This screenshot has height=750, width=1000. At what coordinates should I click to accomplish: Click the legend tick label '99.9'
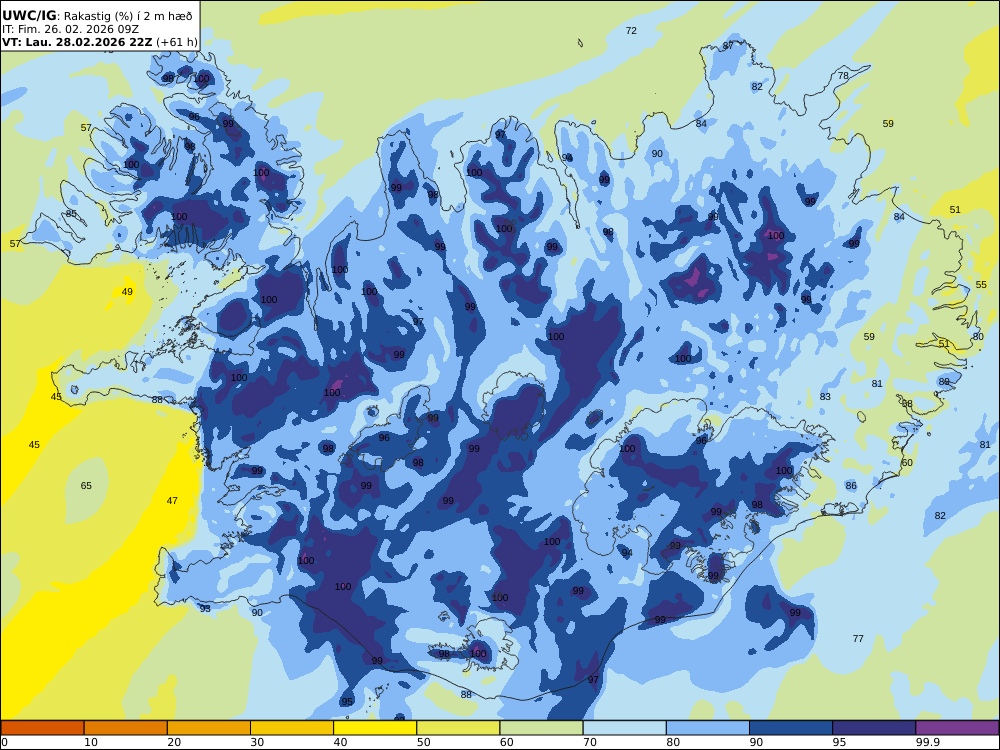point(927,742)
